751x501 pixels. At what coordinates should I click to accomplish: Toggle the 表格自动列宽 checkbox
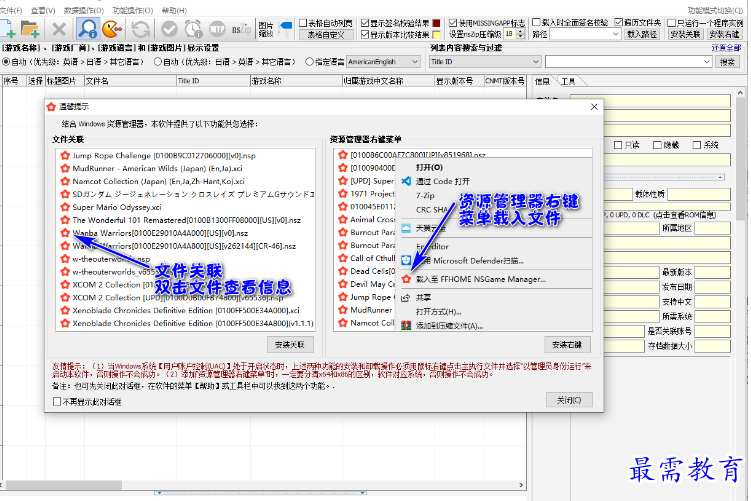[x=303, y=23]
